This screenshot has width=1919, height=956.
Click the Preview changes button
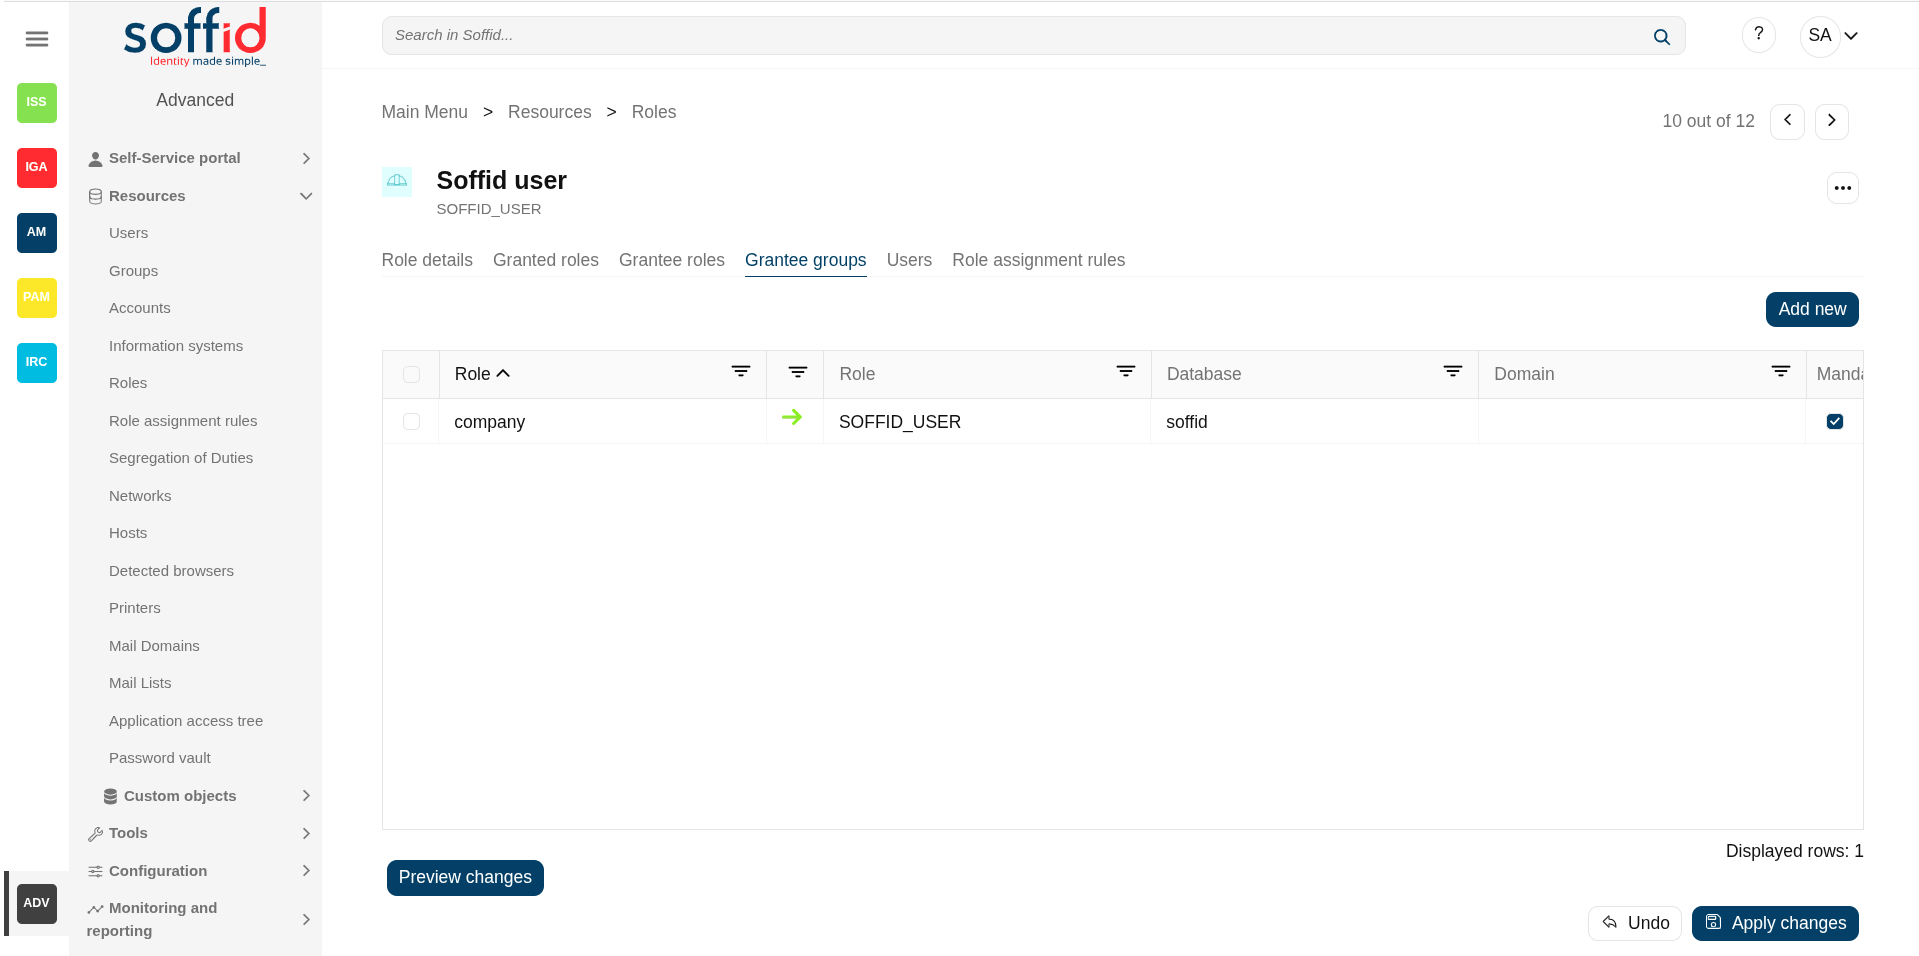[x=465, y=877]
